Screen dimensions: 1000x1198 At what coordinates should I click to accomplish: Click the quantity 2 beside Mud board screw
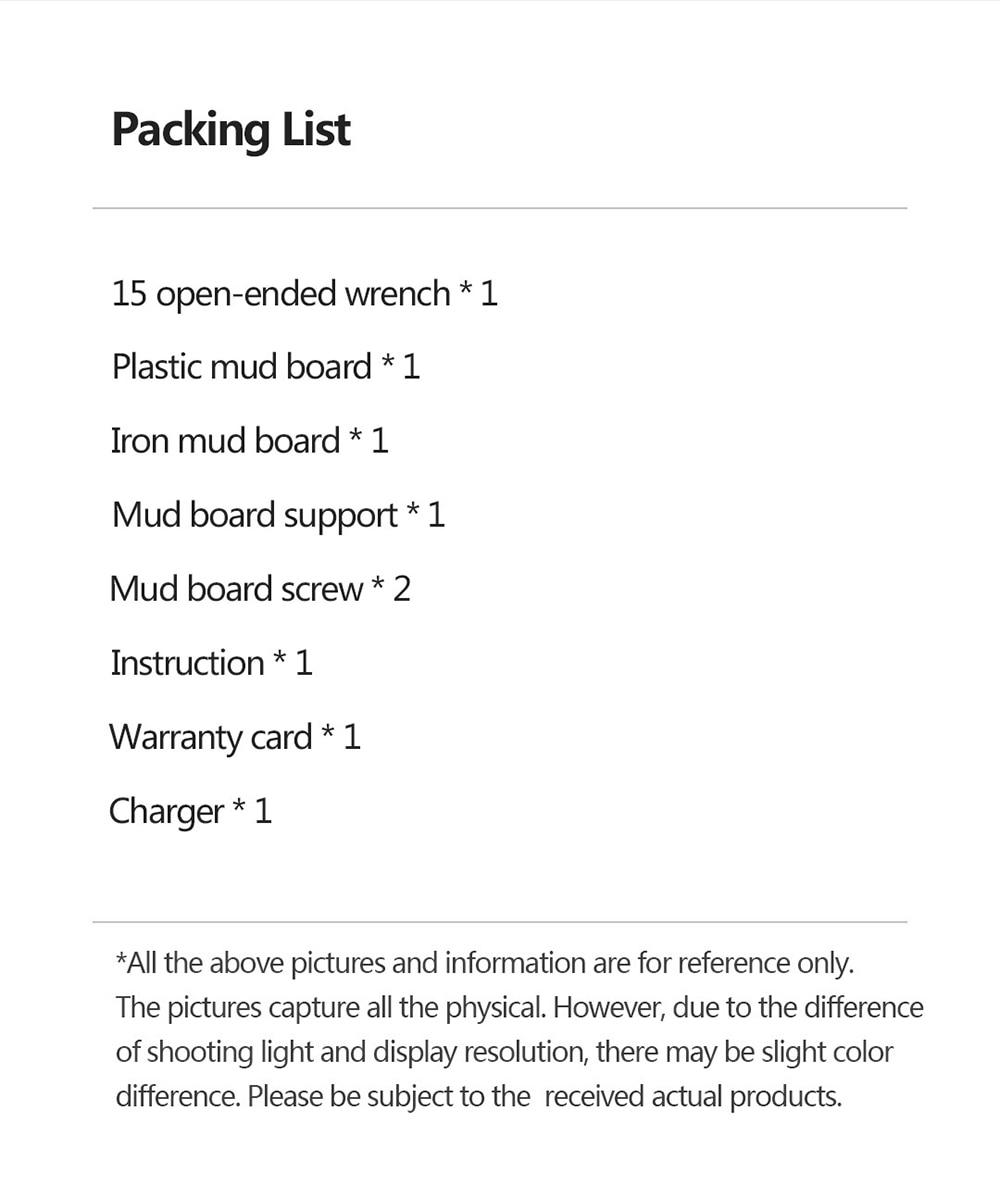coord(402,589)
